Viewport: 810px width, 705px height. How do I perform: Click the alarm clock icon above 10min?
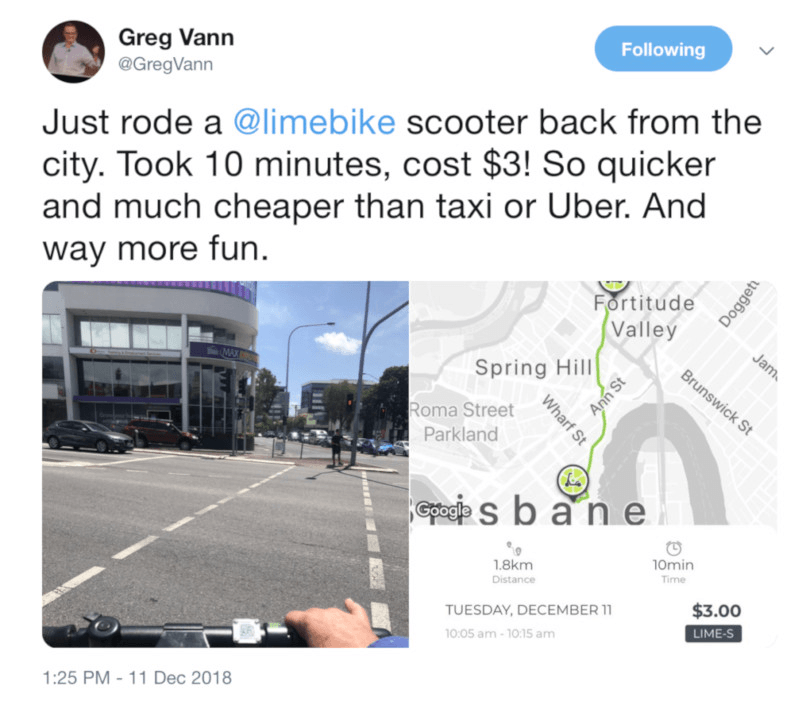[x=673, y=547]
